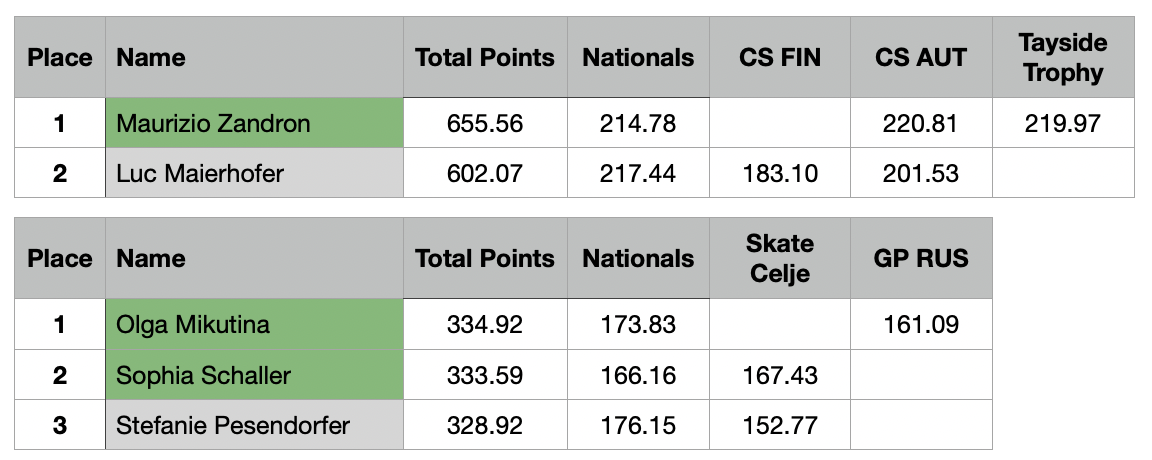Image resolution: width=1152 pixels, height=460 pixels.
Task: Select the 220.81 CS AUT score
Action: [921, 123]
